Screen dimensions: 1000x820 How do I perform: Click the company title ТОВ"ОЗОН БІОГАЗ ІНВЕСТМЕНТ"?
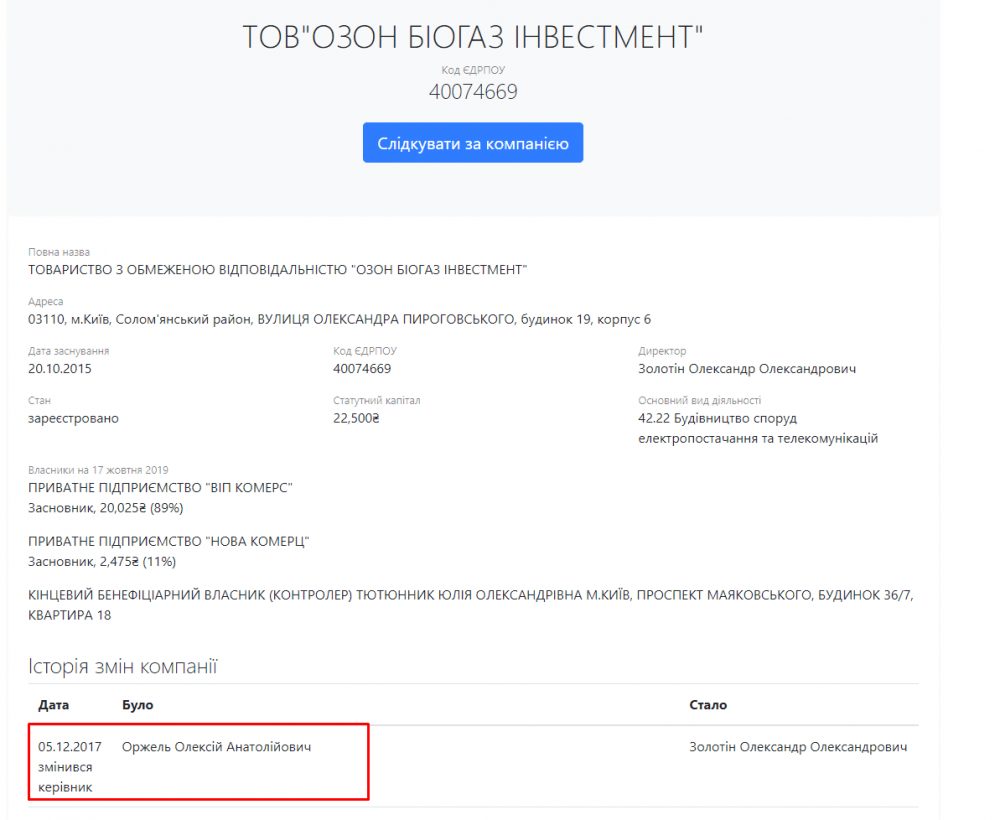[473, 38]
